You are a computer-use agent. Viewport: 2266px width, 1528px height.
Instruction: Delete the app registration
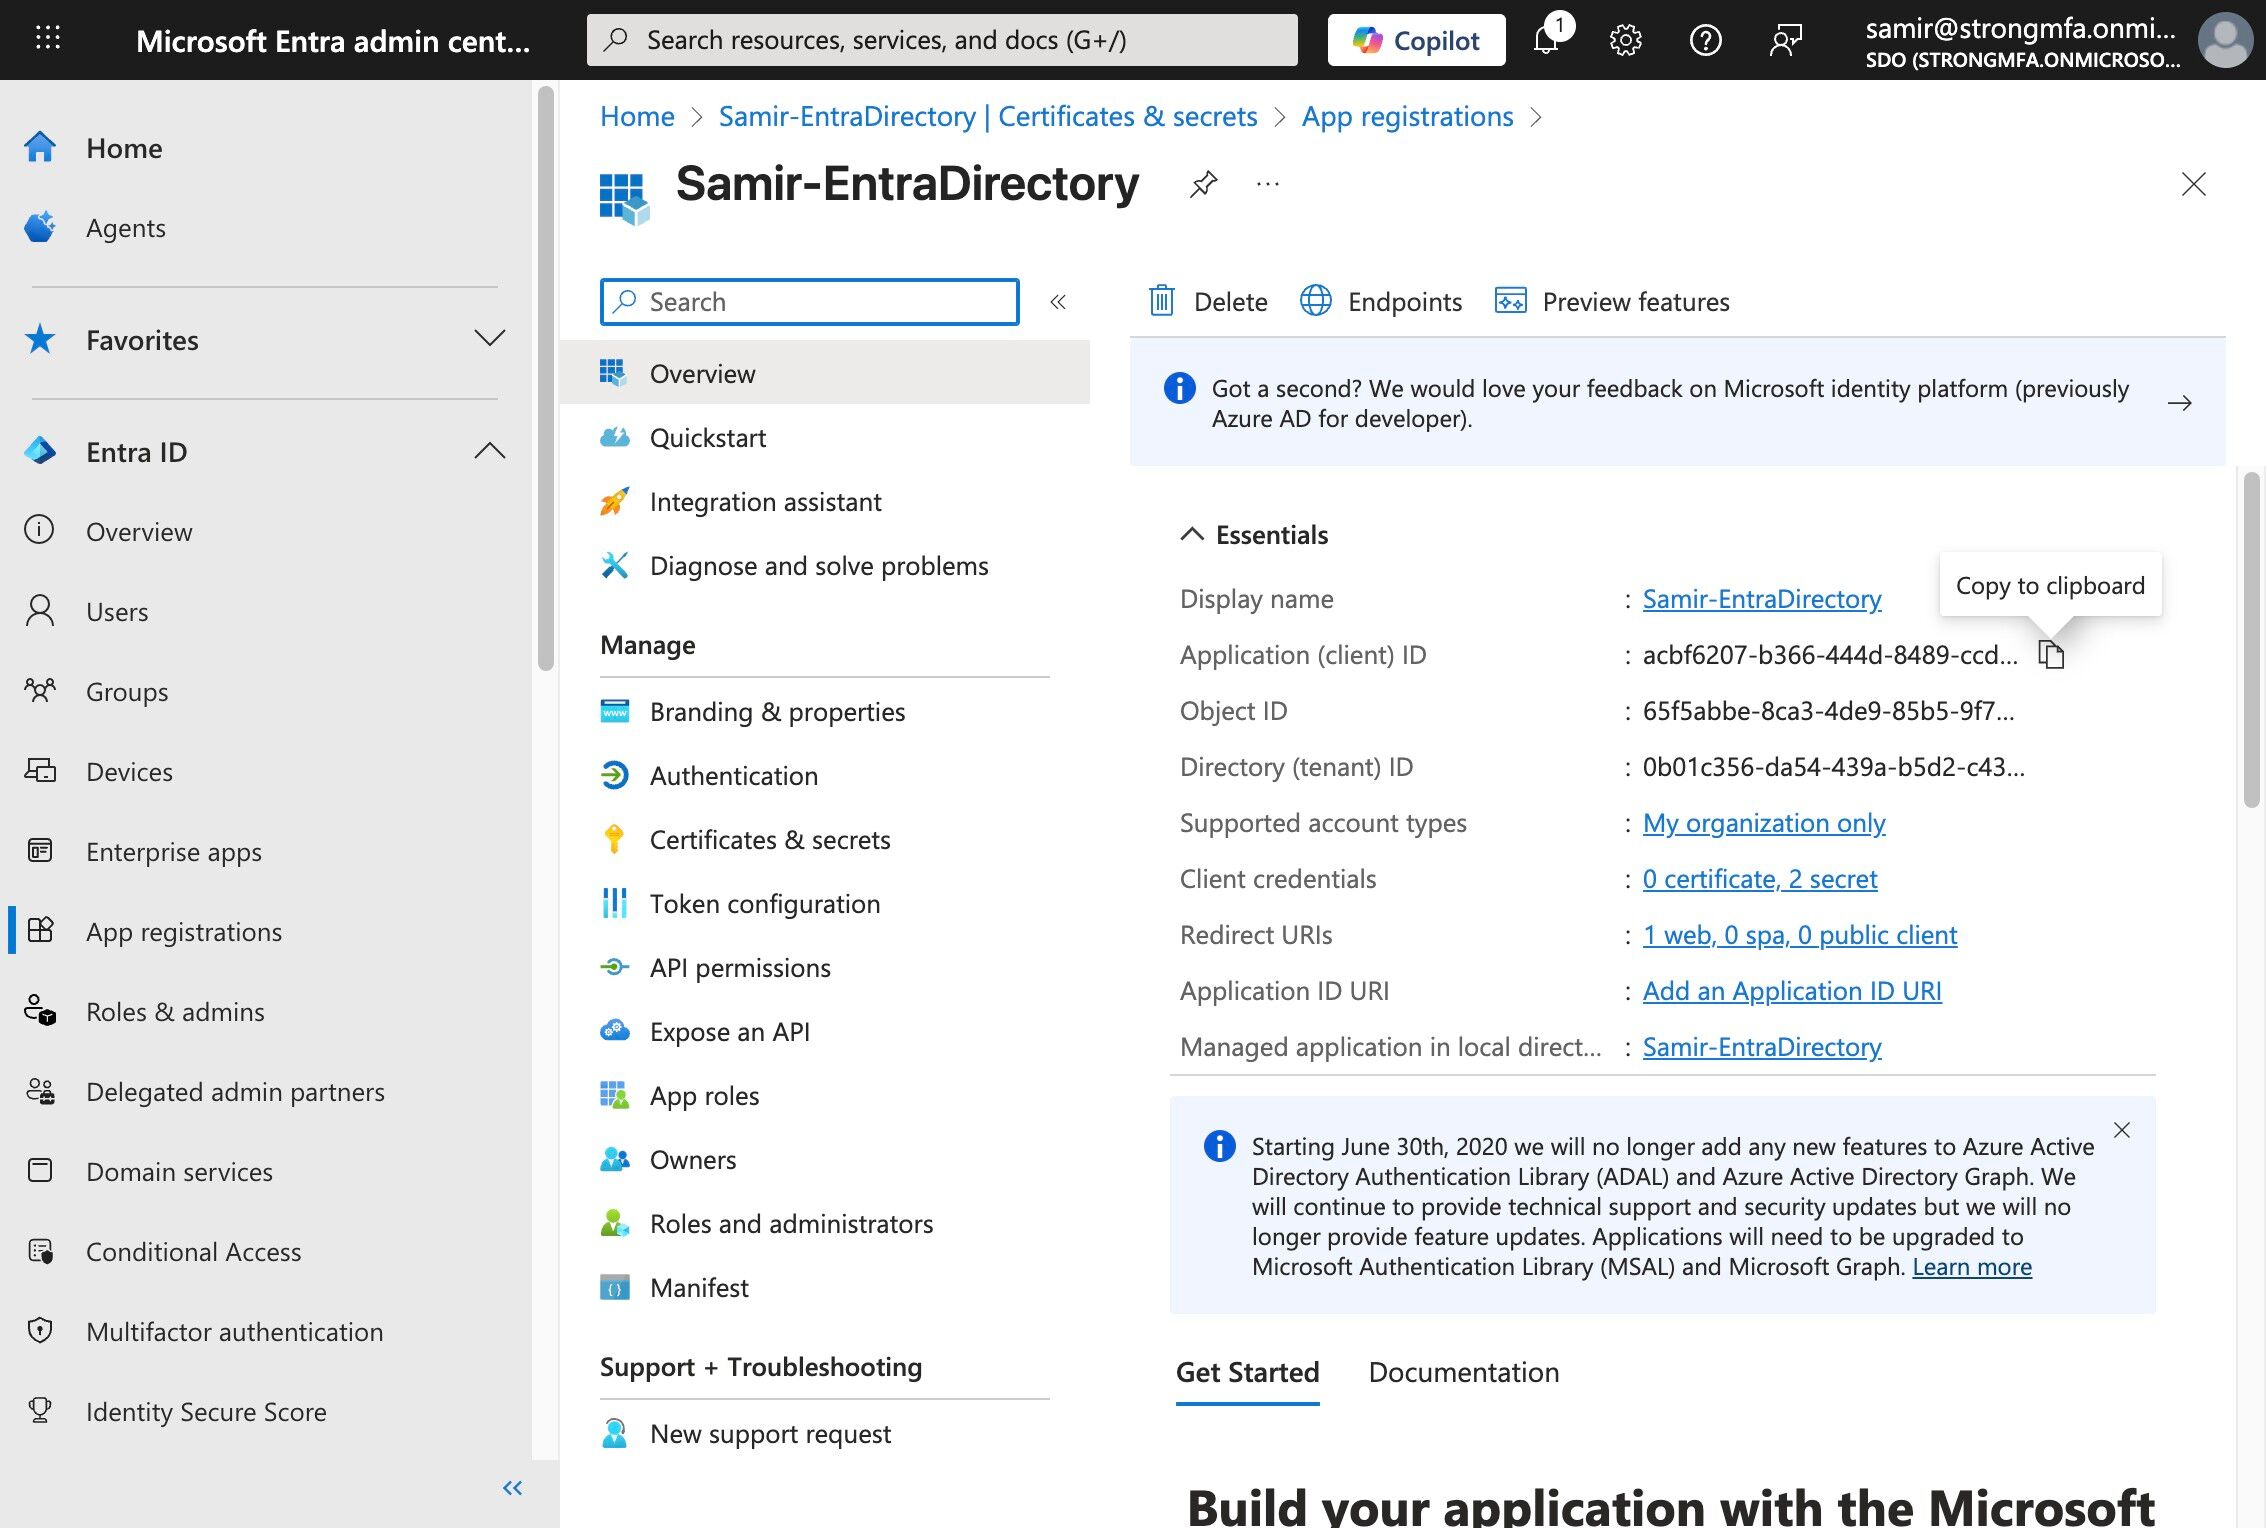click(x=1207, y=302)
